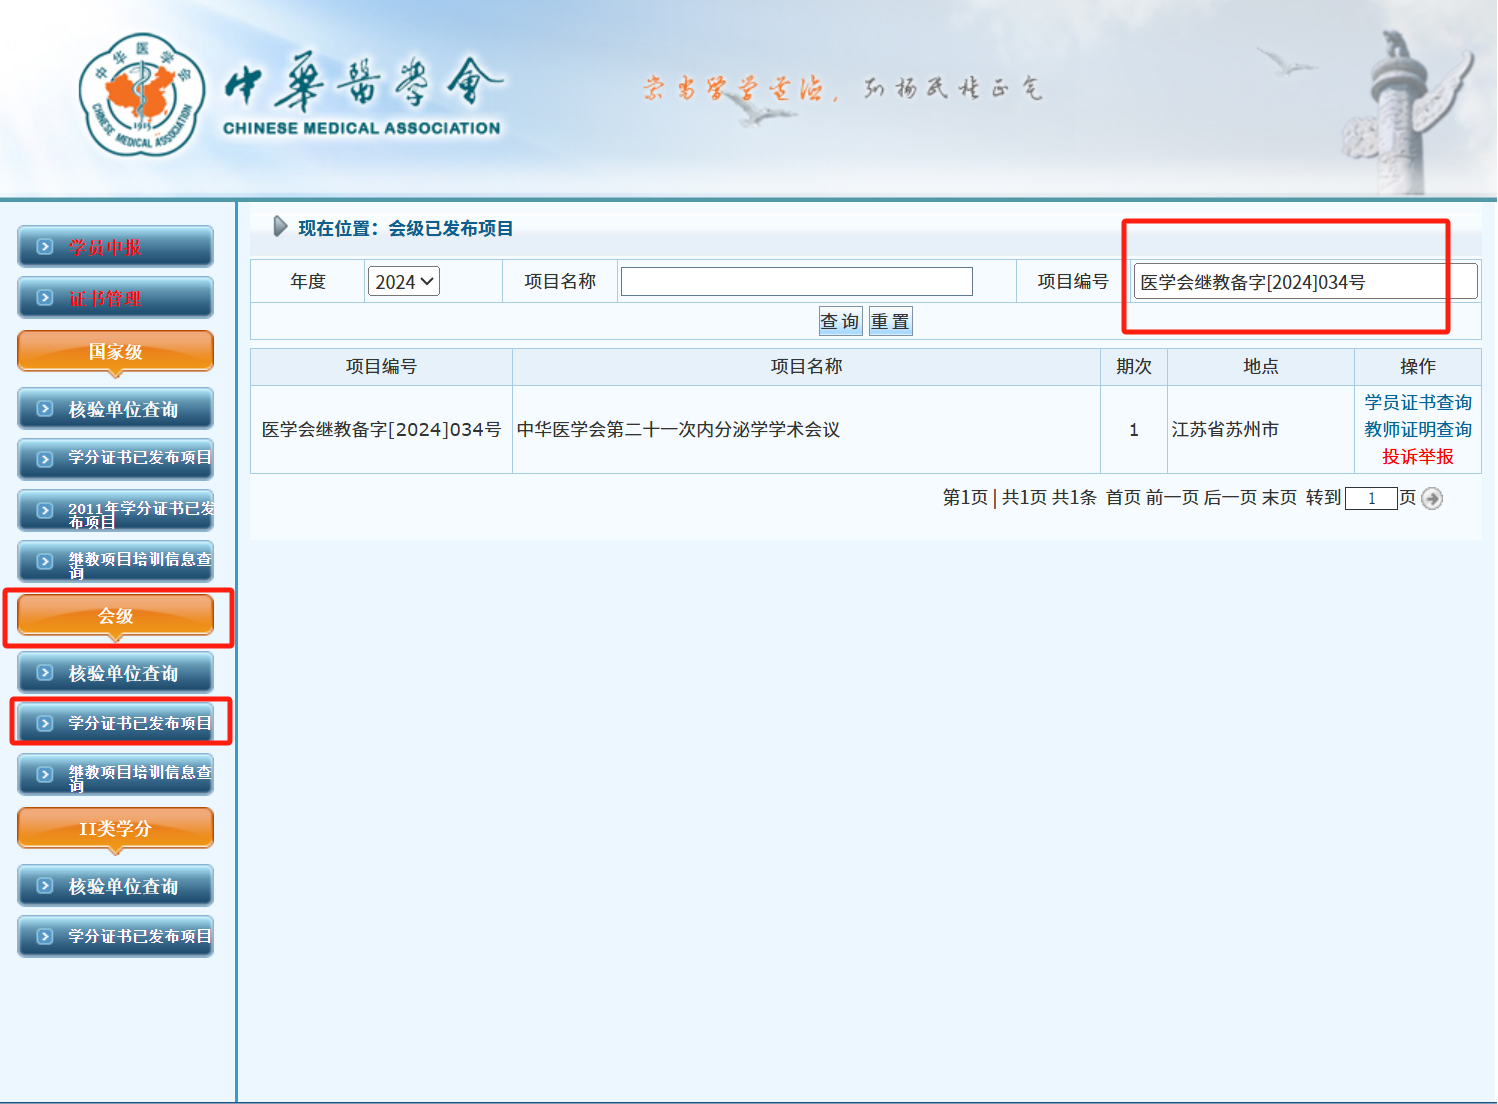
Task: Click the 项目名称 table column header
Action: coord(806,366)
